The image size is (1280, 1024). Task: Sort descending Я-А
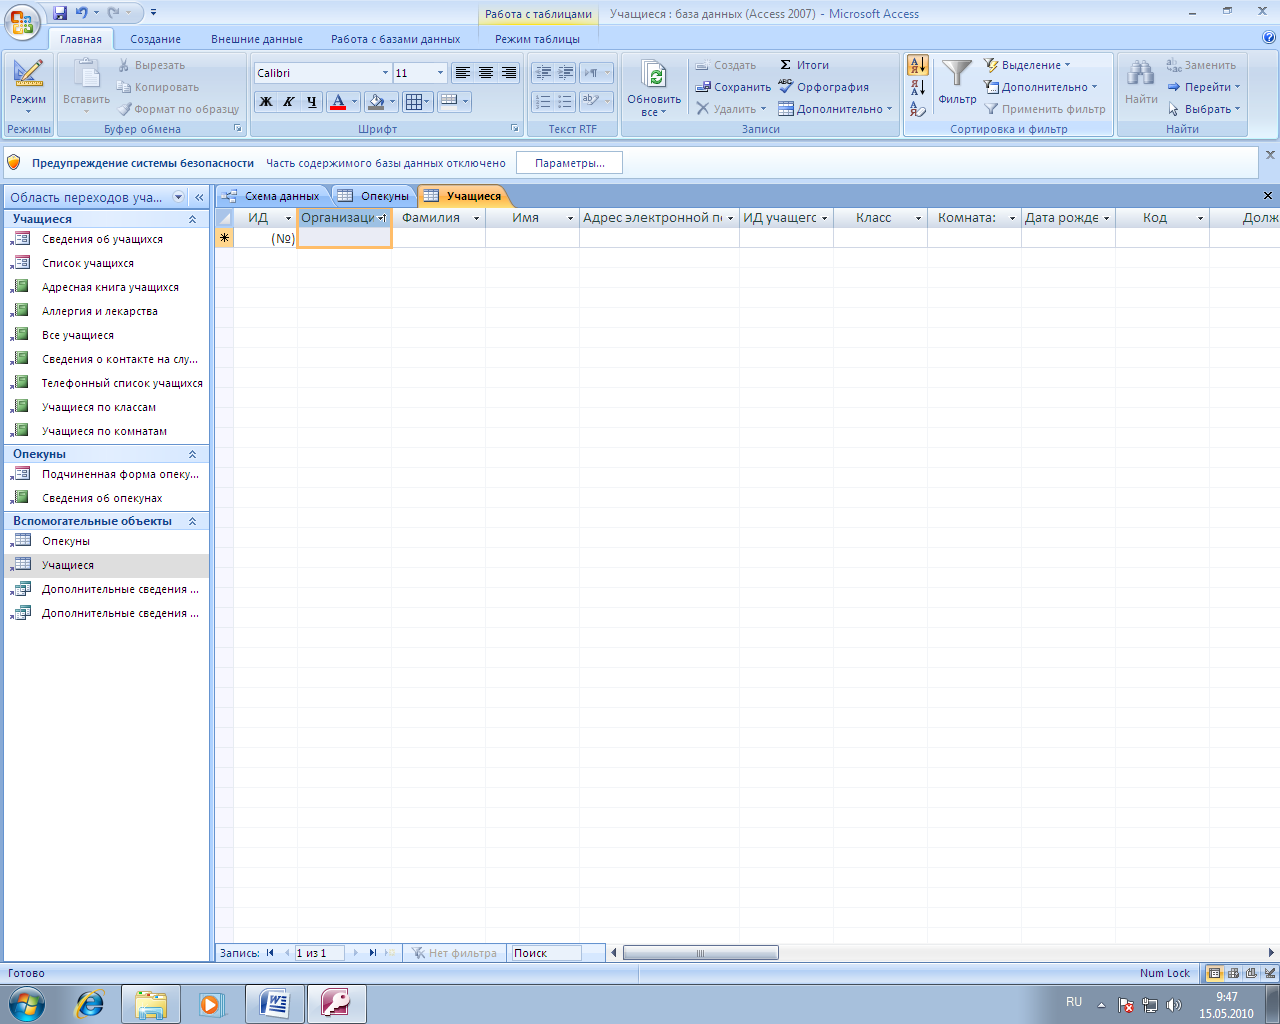pos(918,88)
